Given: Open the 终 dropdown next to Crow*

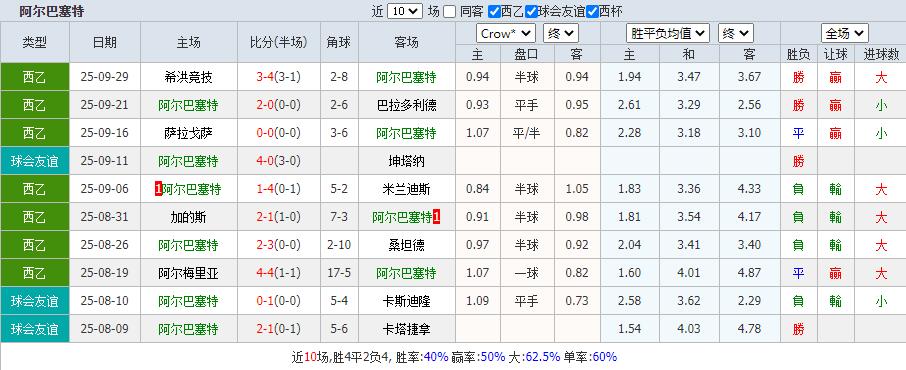Looking at the screenshot, I should (x=560, y=34).
